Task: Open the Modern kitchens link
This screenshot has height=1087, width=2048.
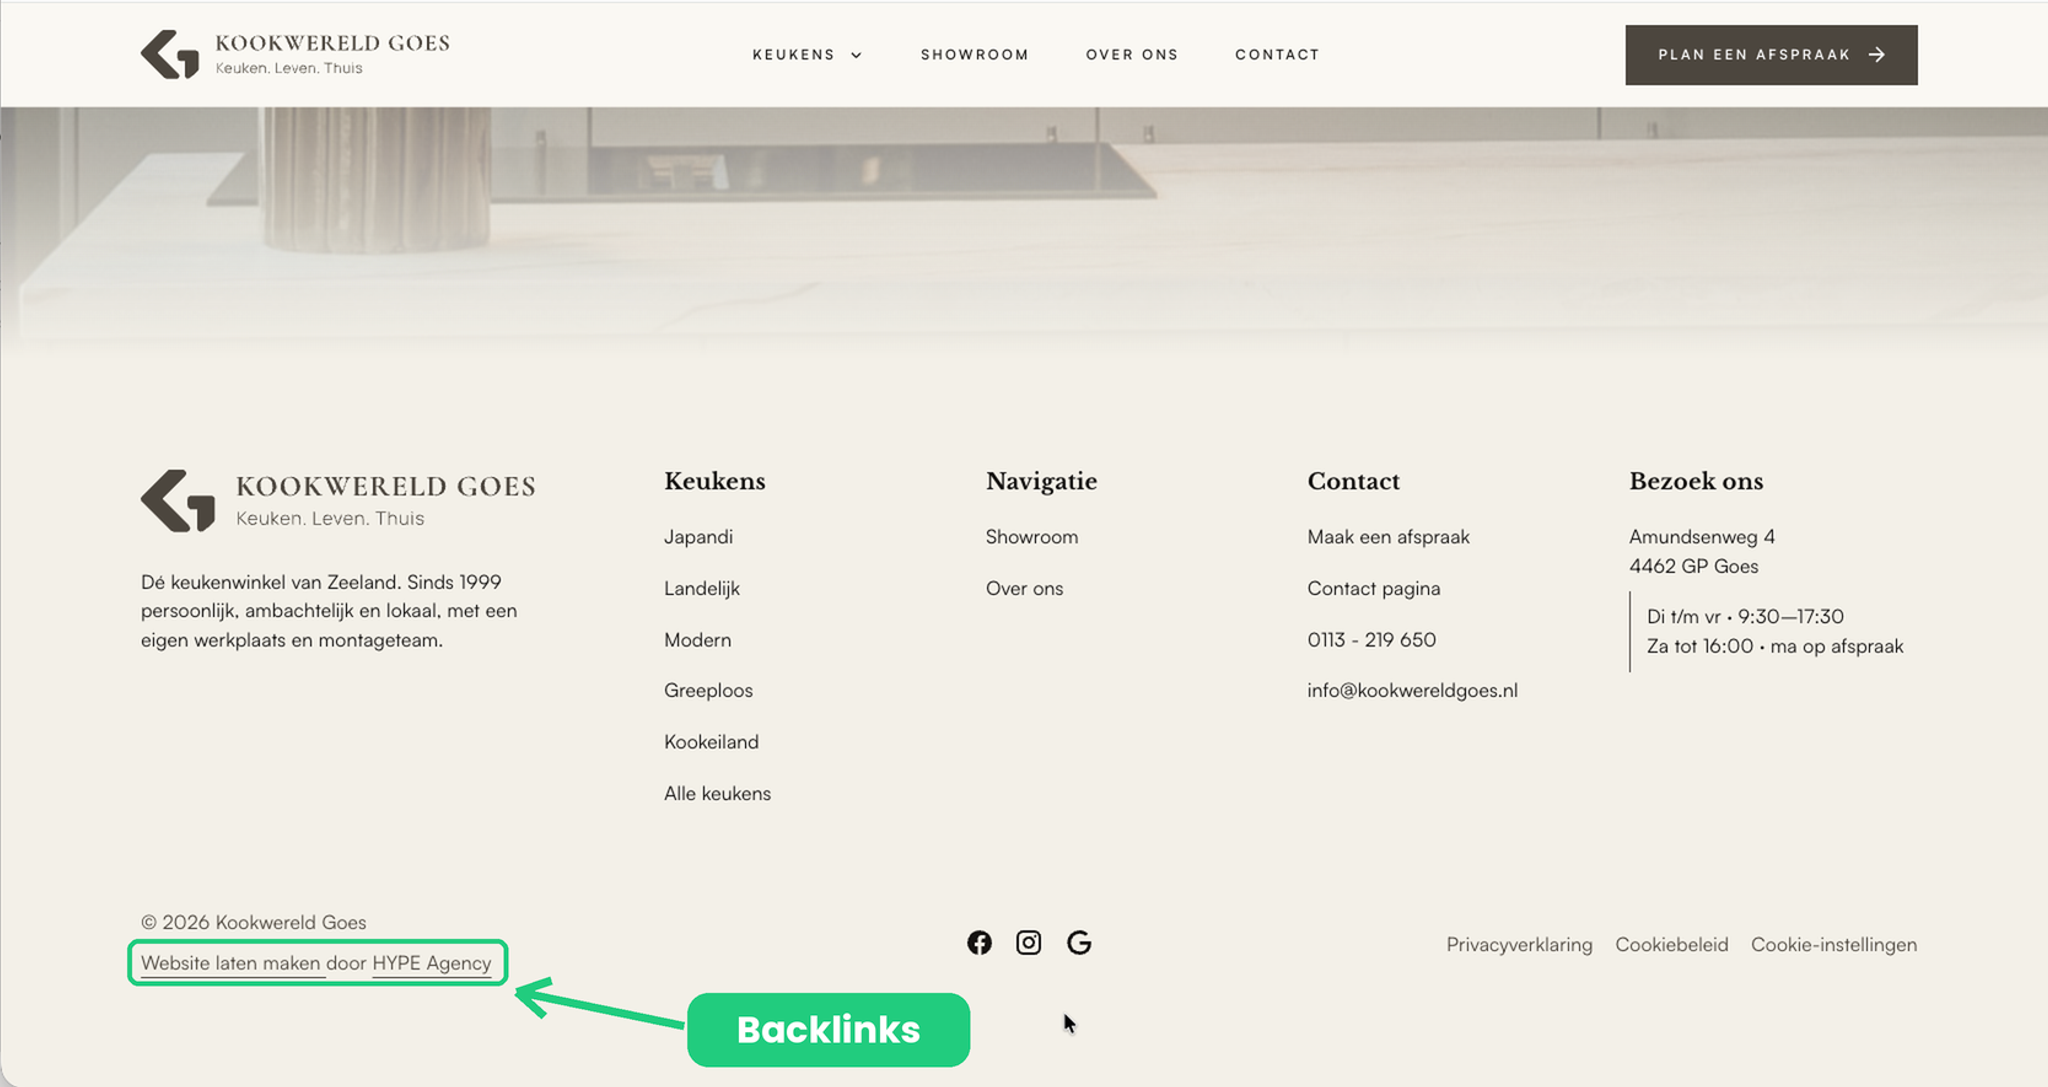Action: point(697,640)
